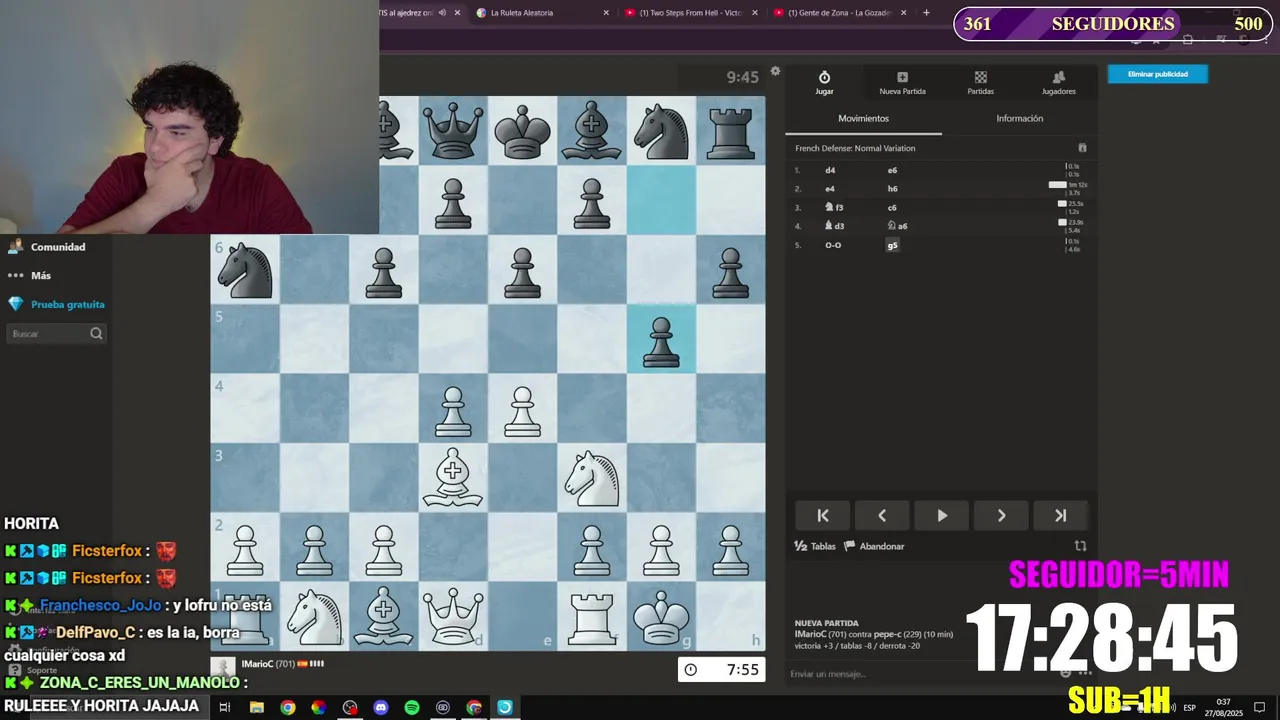Image resolution: width=1280 pixels, height=720 pixels.
Task: Click the black knight on a6
Action: [x=245, y=270]
